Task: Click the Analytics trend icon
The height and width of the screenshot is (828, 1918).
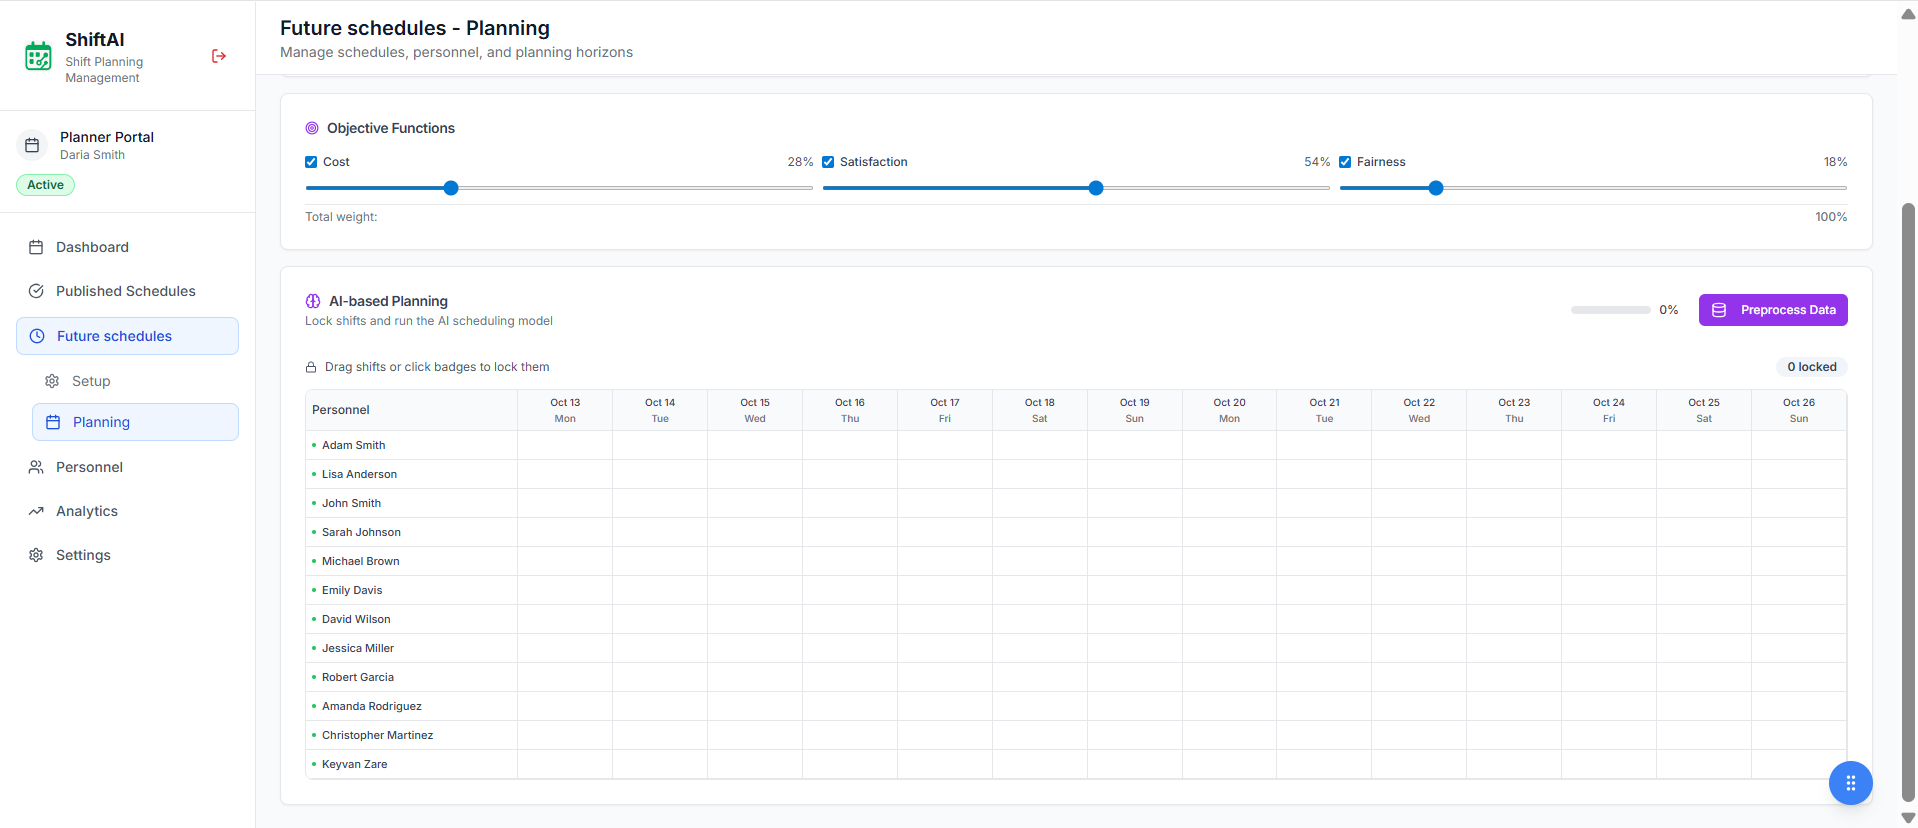Action: pyautogui.click(x=36, y=511)
